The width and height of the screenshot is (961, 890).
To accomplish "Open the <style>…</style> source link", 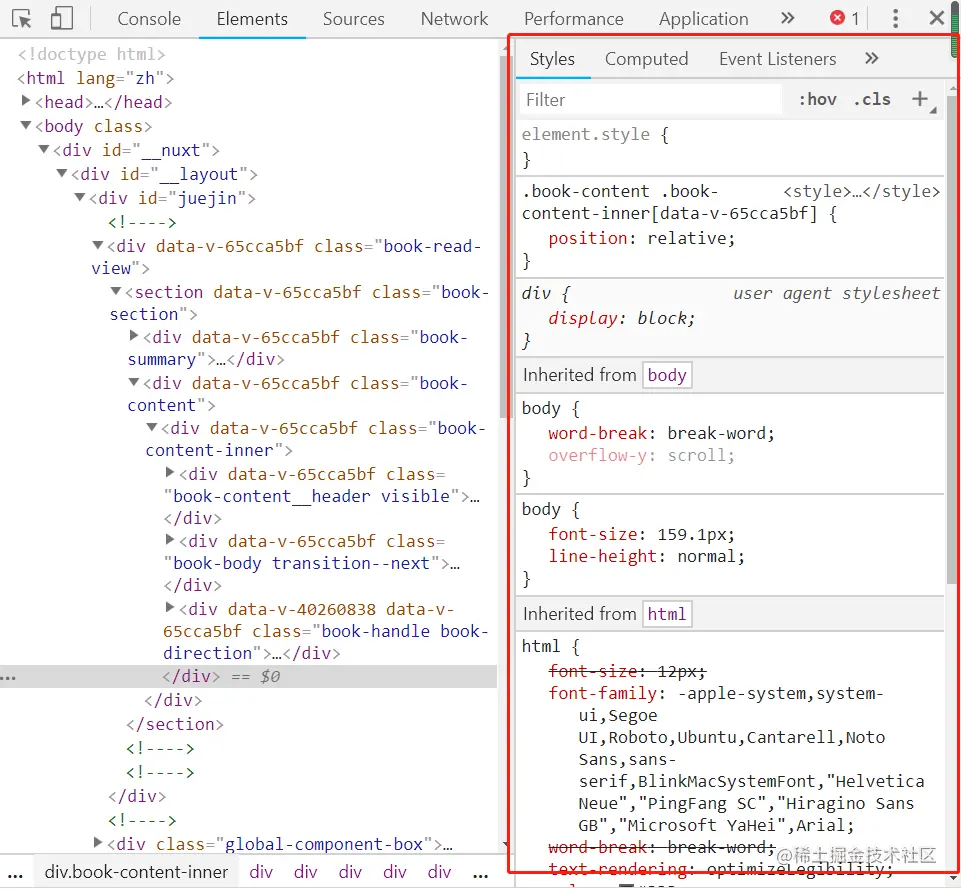I will point(861,191).
